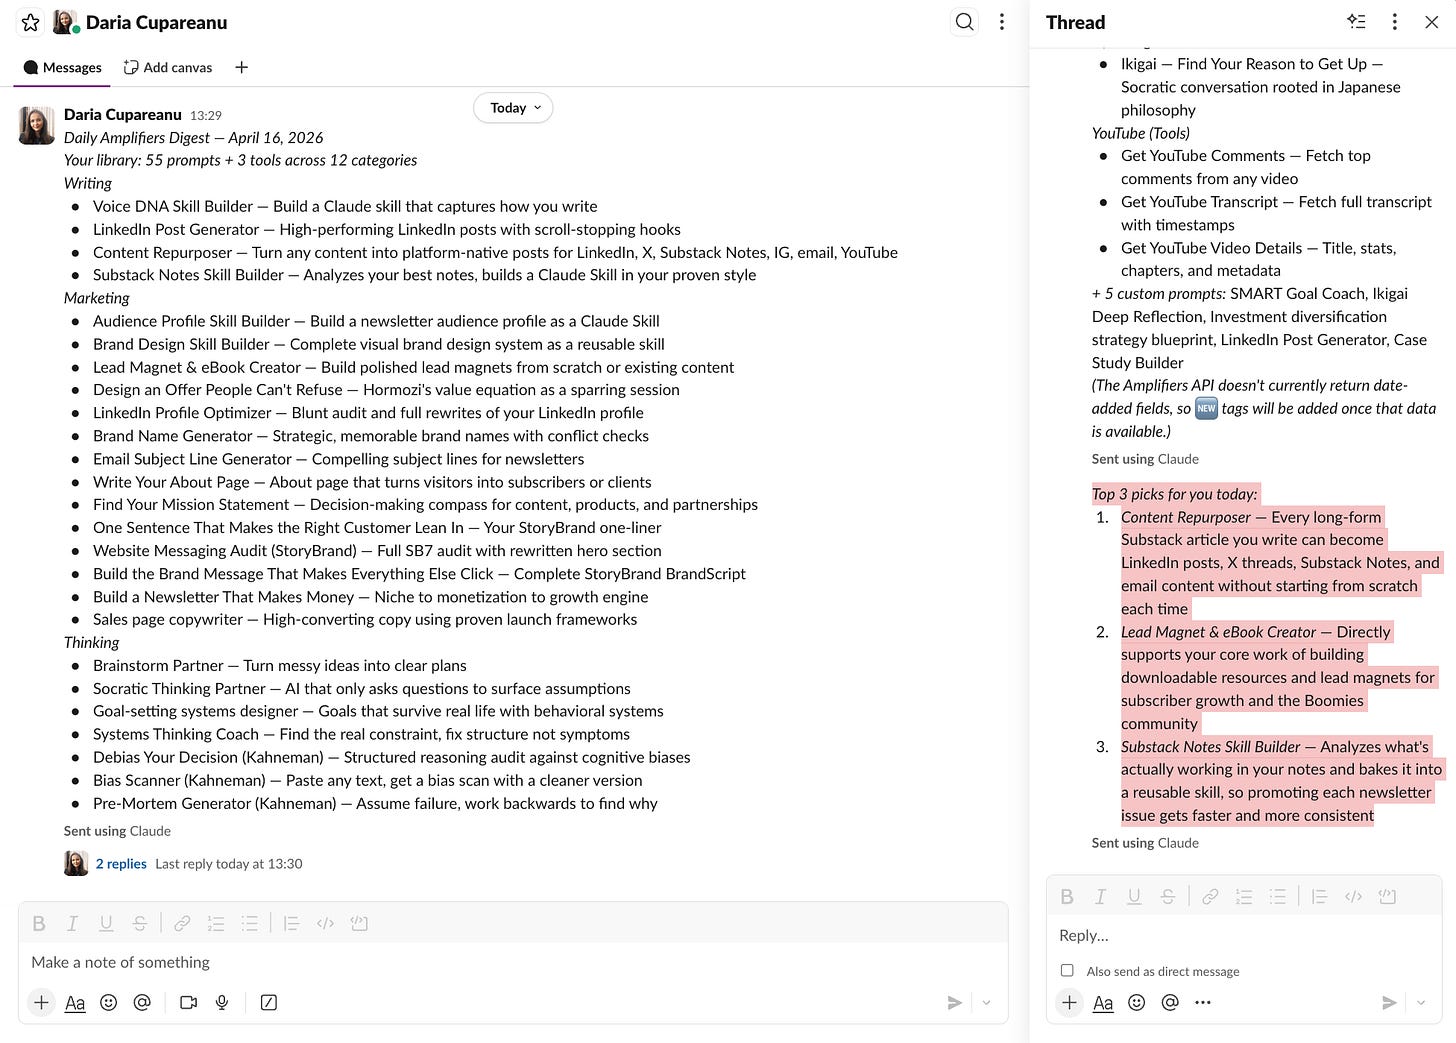Open search in conversation header
1456x1043 pixels.
(964, 22)
